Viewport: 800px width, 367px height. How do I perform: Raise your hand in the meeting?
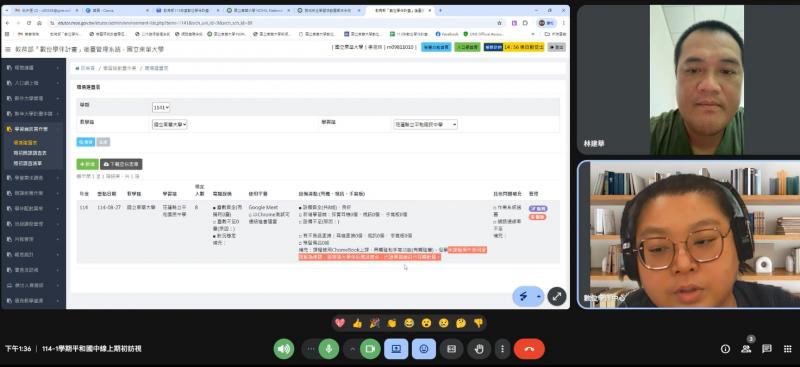tap(479, 349)
